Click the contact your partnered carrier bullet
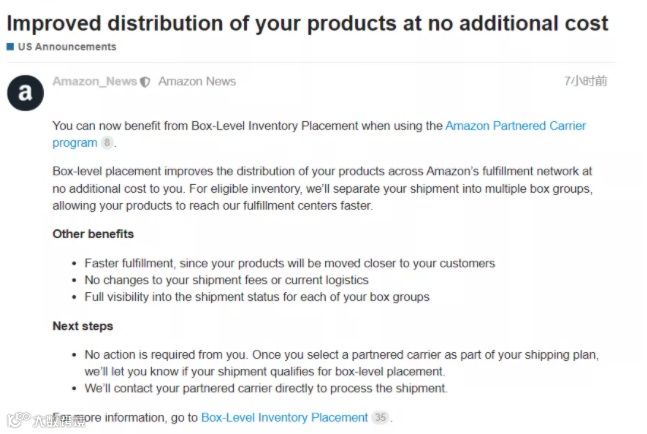 point(266,388)
